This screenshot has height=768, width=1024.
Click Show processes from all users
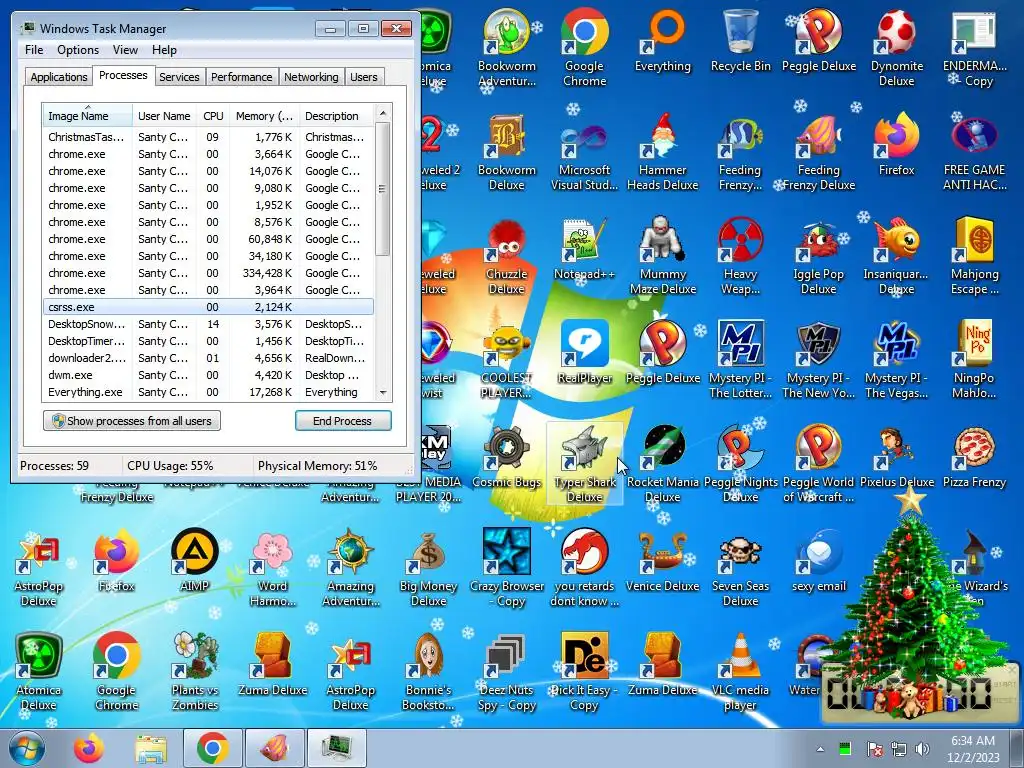[132, 421]
